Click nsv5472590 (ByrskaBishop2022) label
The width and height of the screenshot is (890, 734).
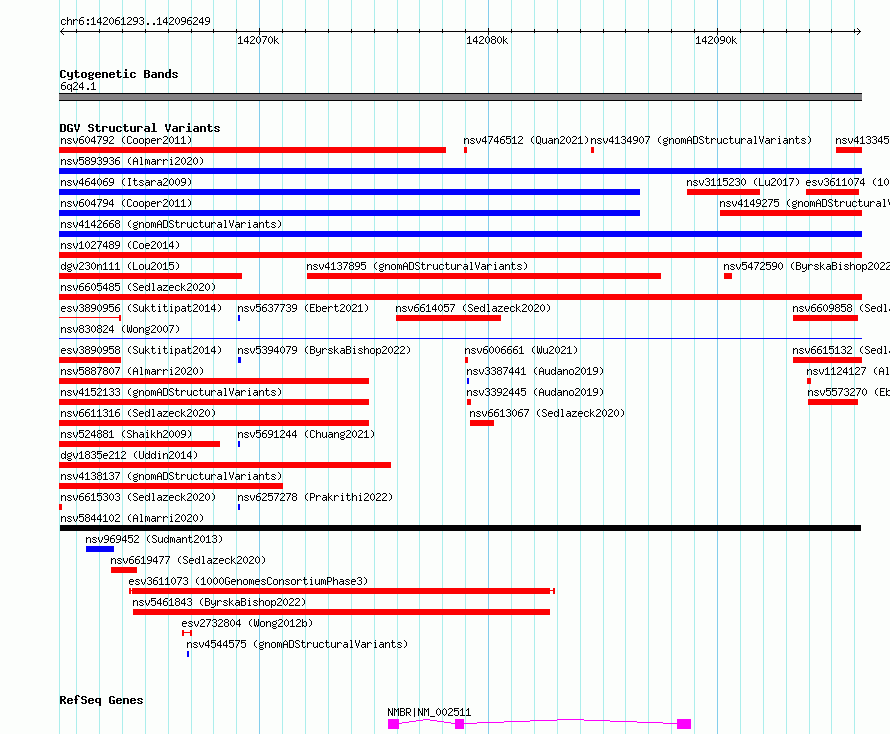point(807,266)
